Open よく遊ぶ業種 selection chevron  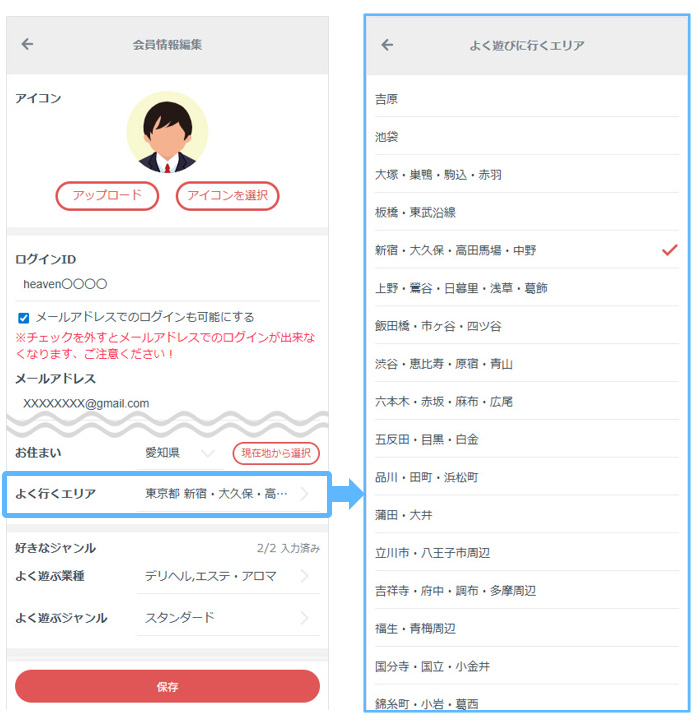[x=304, y=576]
